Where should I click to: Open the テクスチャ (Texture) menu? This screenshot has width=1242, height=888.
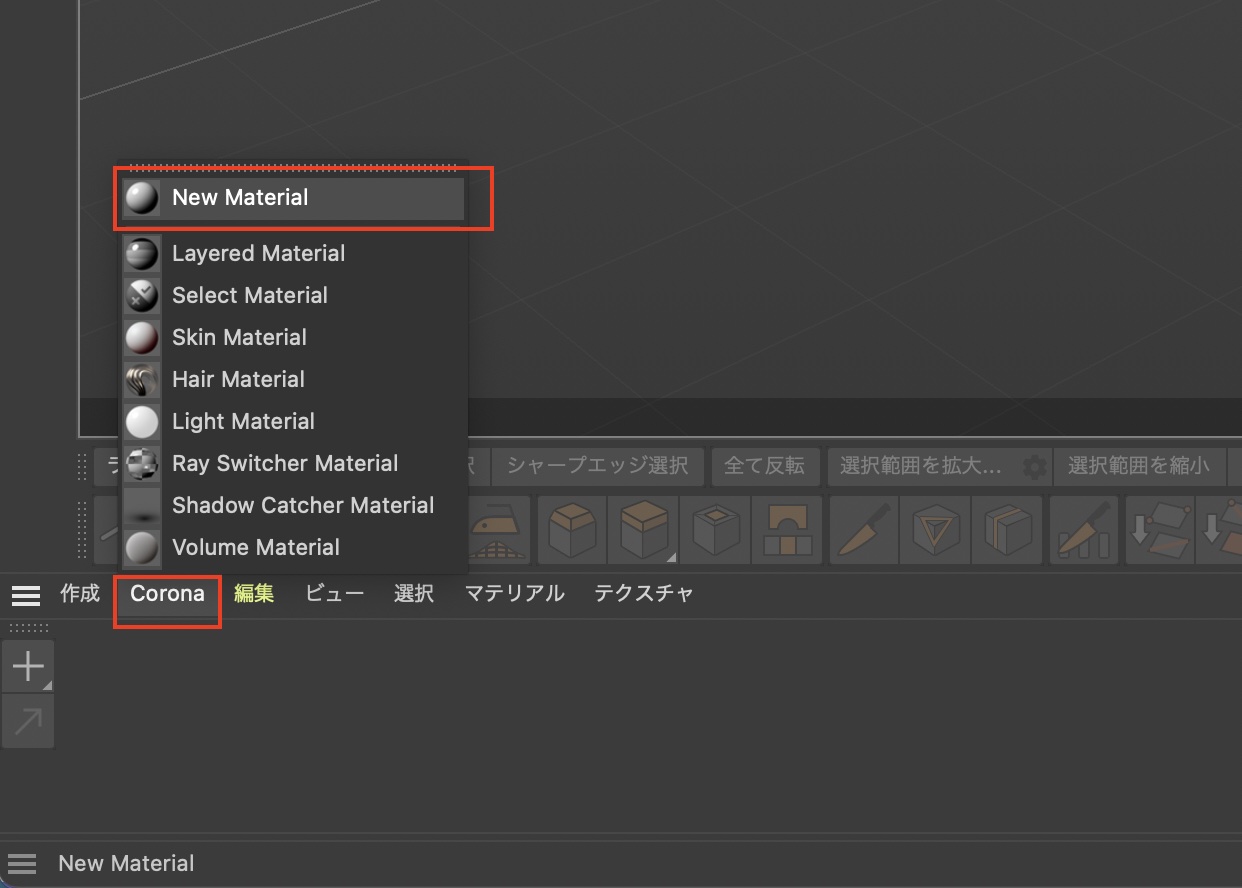pyautogui.click(x=643, y=594)
